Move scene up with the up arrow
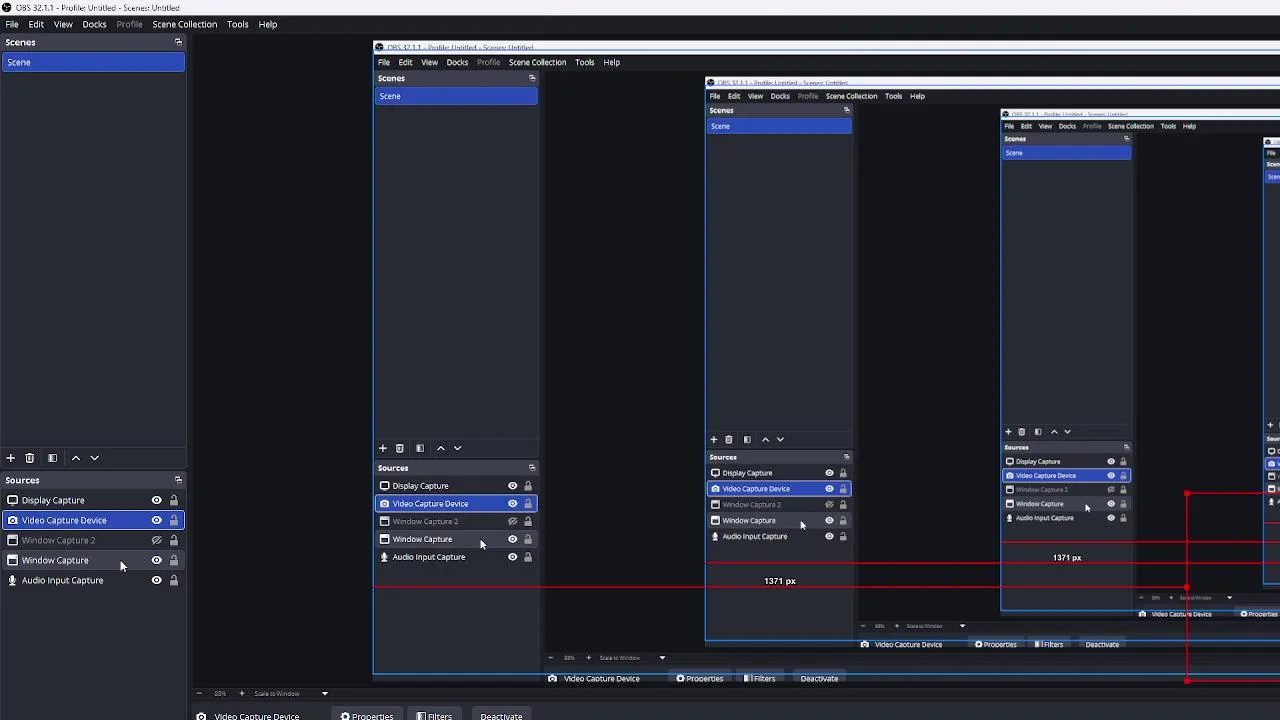This screenshot has height=720, width=1280. 75,458
